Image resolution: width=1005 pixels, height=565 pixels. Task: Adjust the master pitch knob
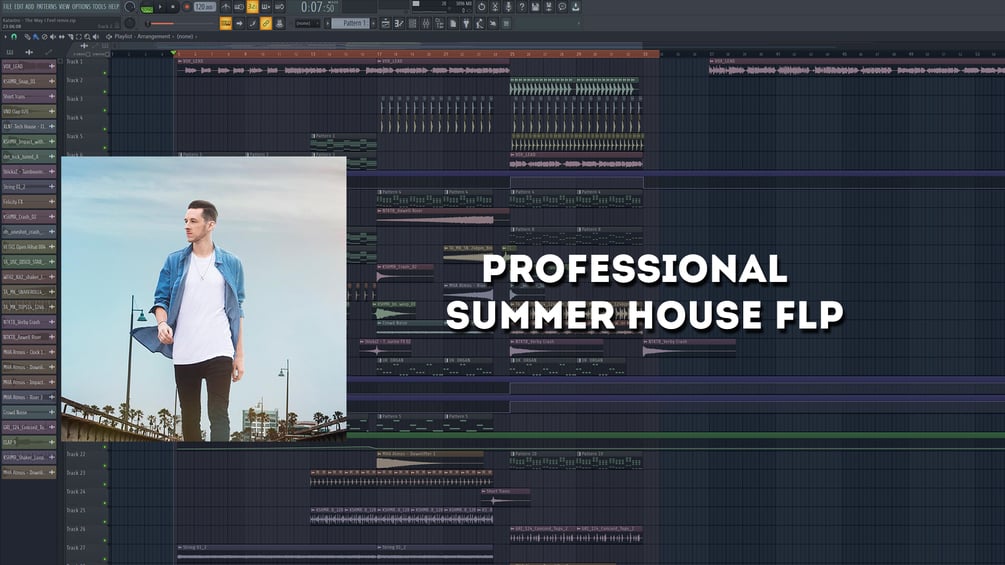(129, 23)
